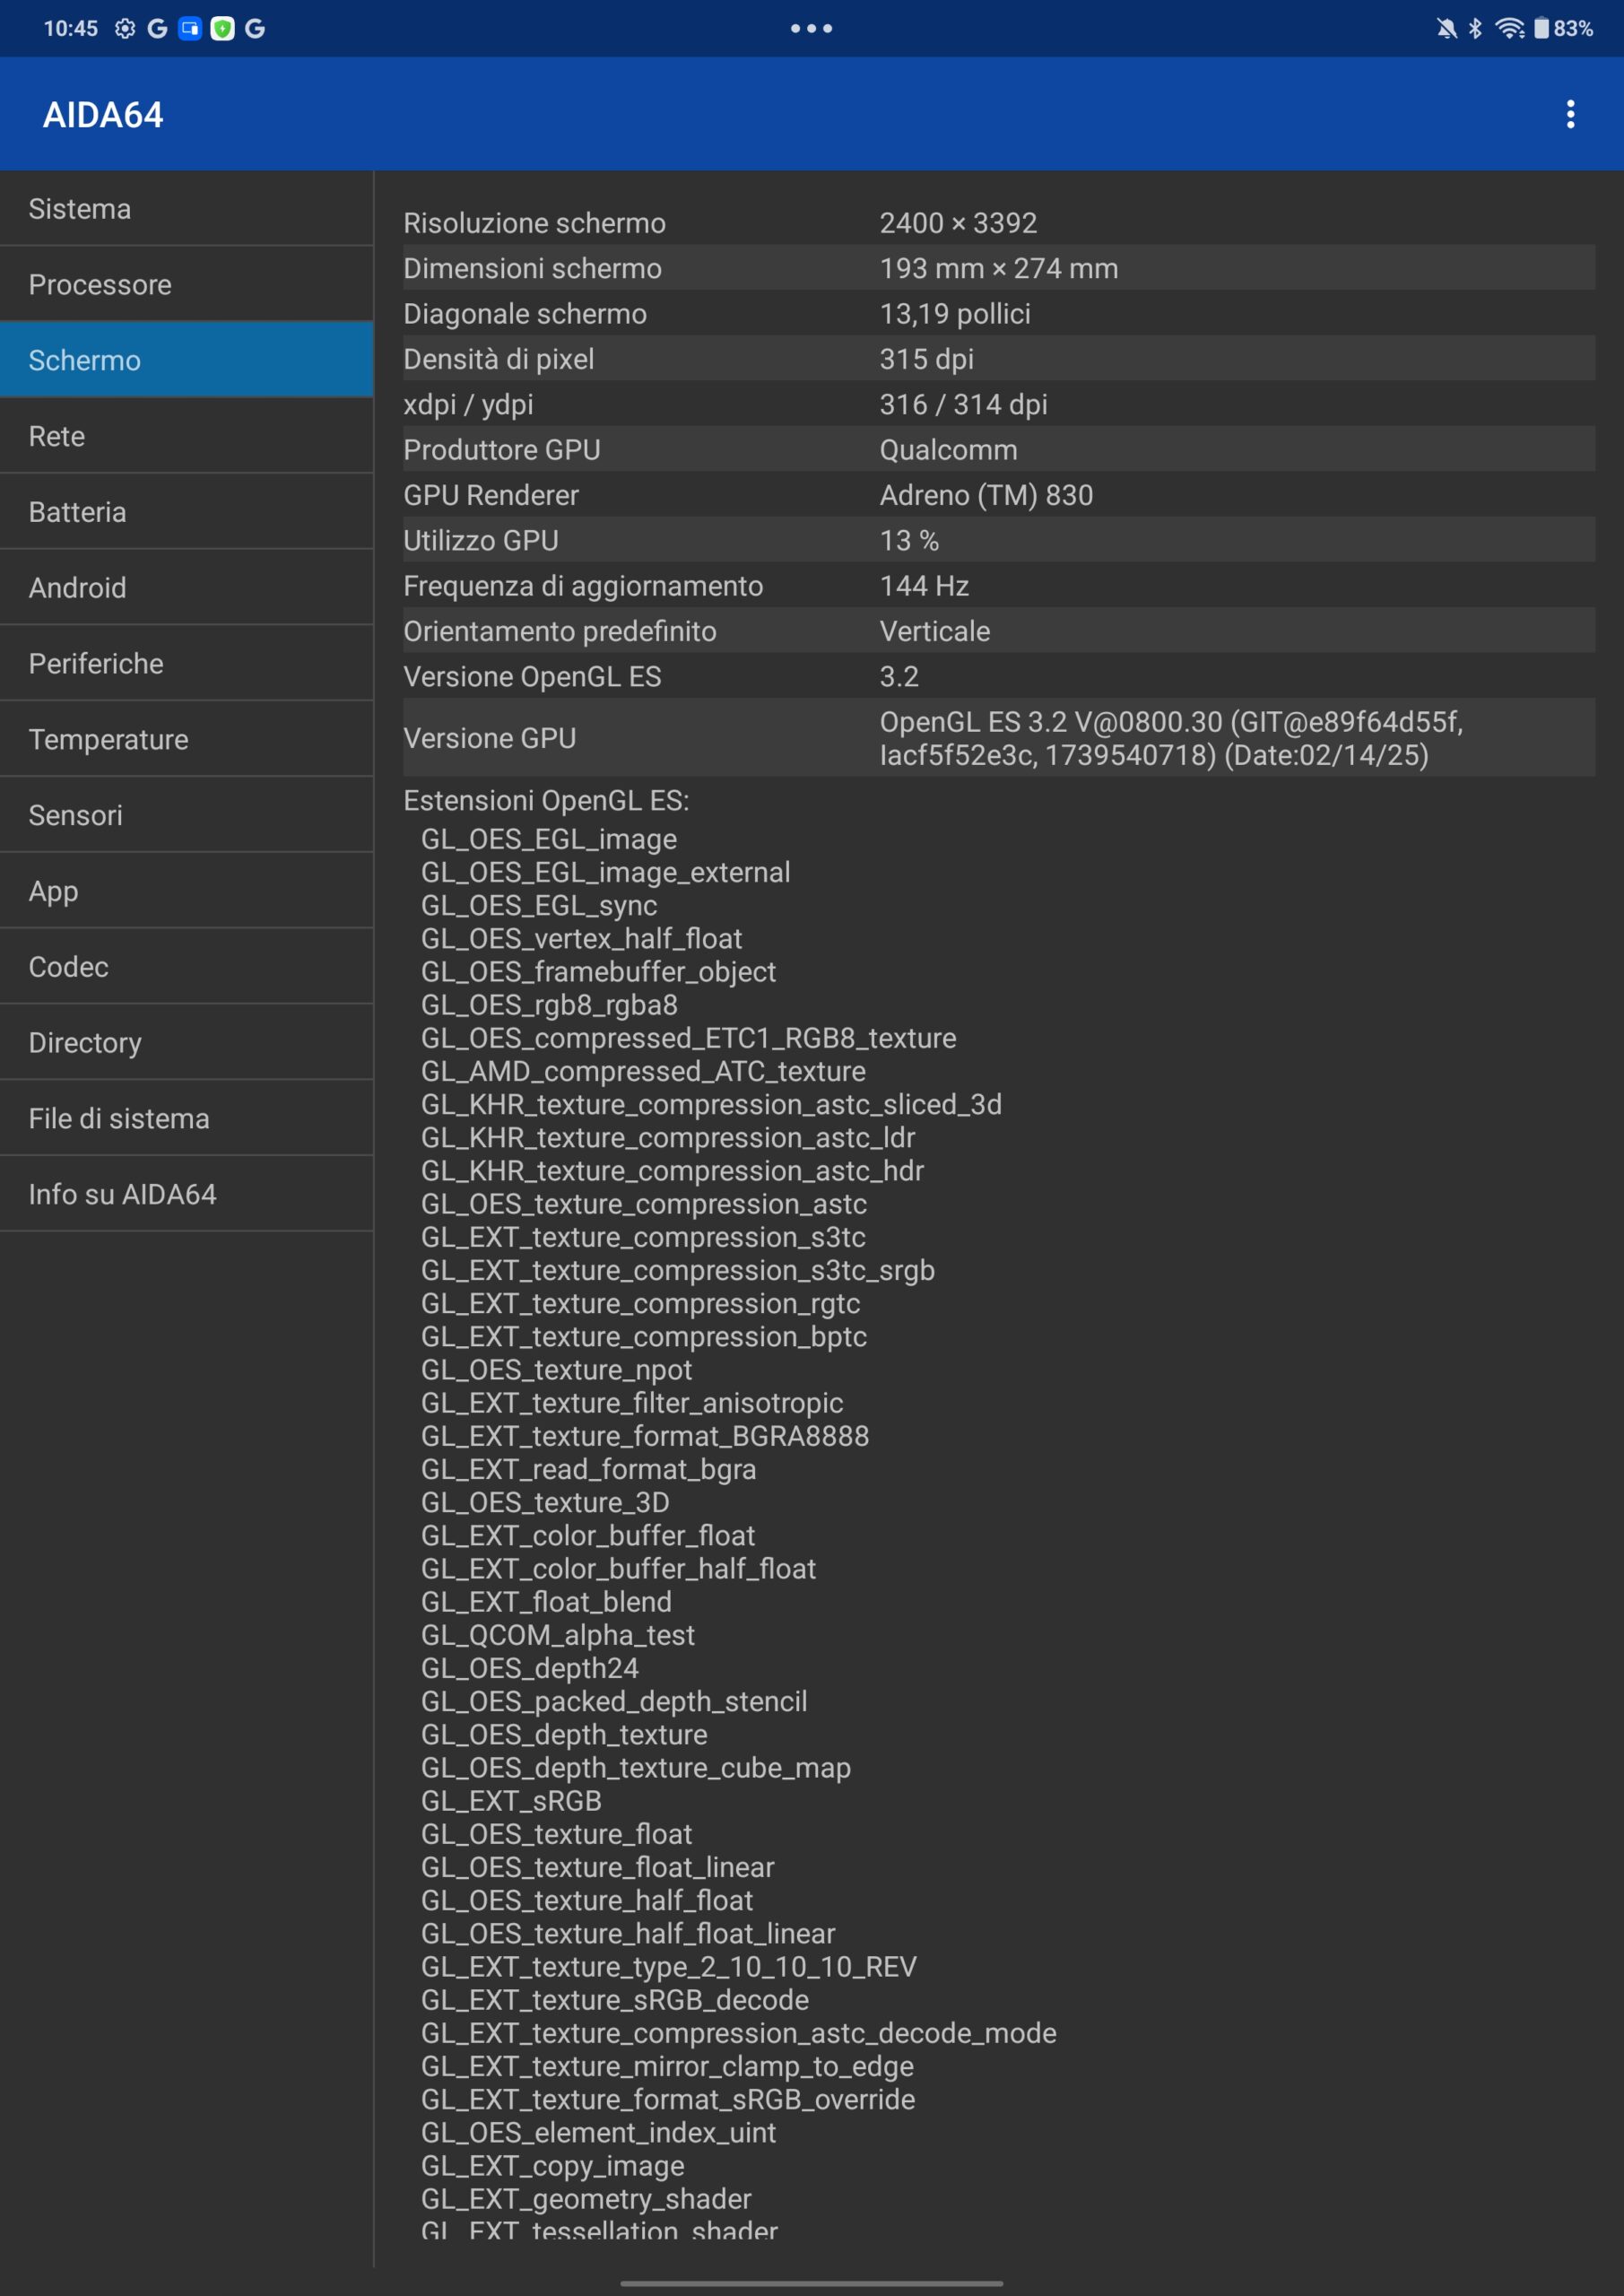The height and width of the screenshot is (2296, 1624).
Task: Open the Codec section
Action: tap(187, 967)
